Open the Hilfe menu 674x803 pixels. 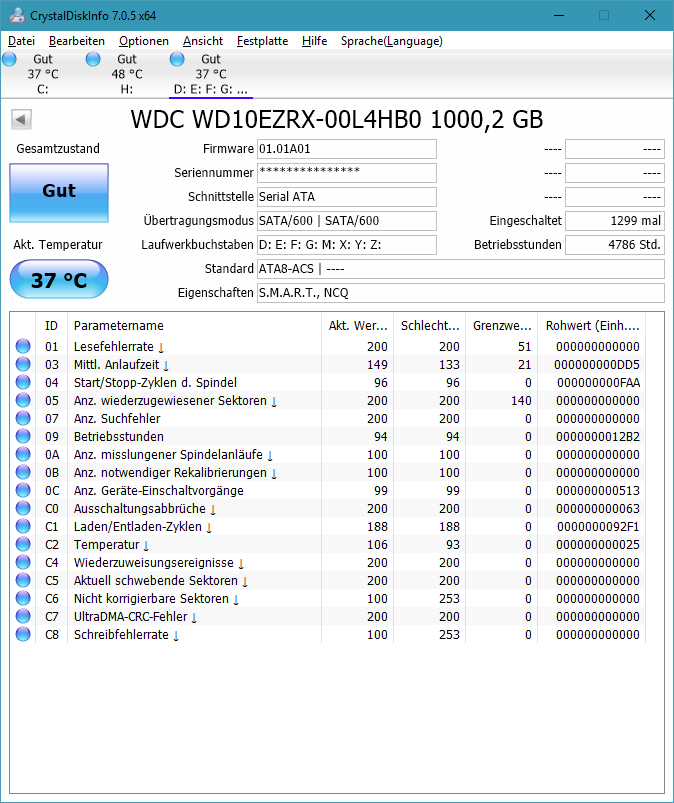point(314,41)
